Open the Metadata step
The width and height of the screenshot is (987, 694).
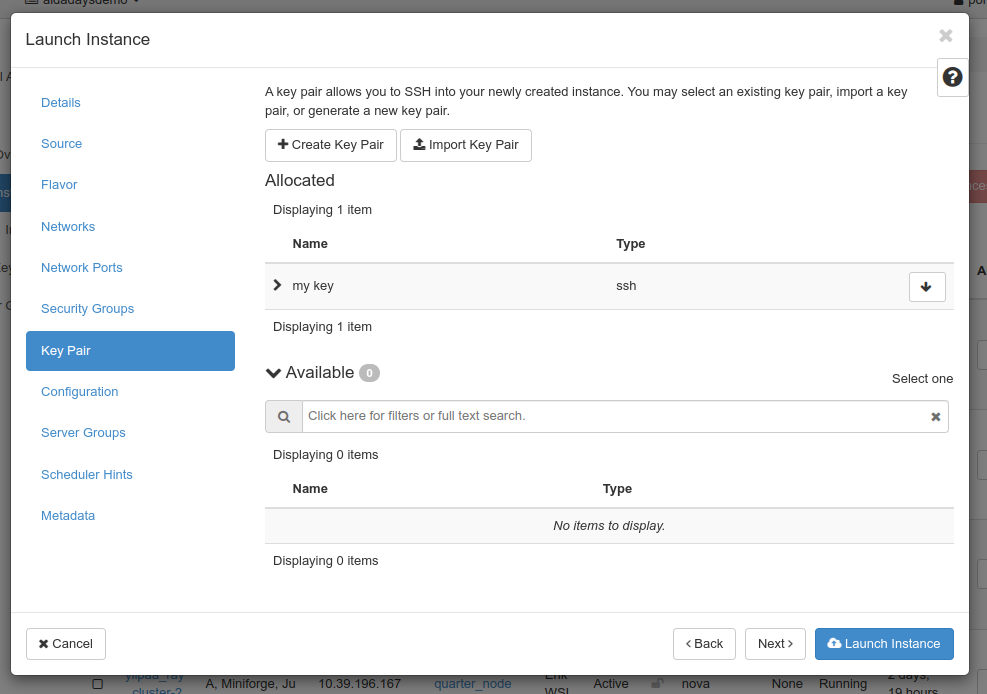point(68,515)
